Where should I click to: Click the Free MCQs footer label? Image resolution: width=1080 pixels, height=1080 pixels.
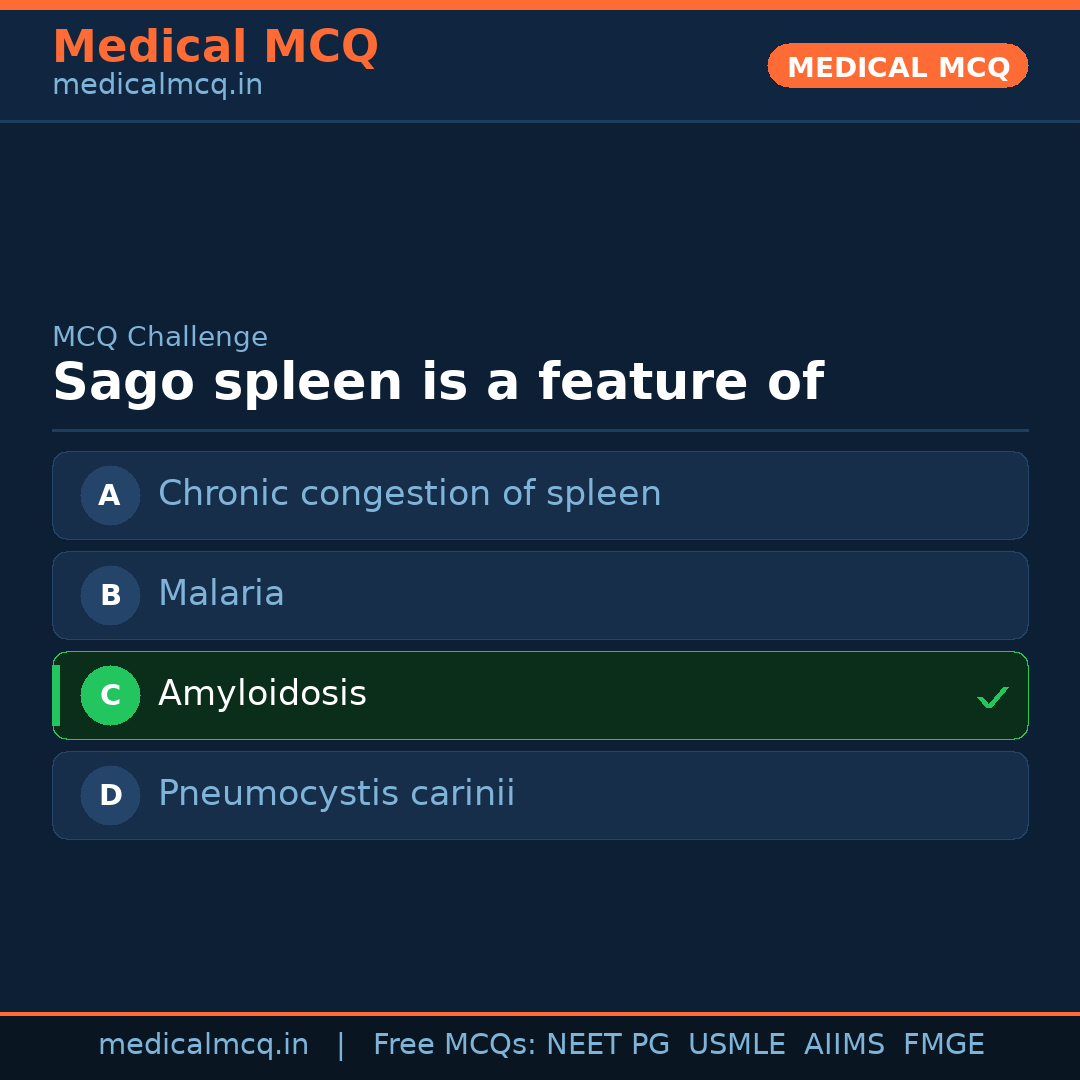pos(455,1045)
